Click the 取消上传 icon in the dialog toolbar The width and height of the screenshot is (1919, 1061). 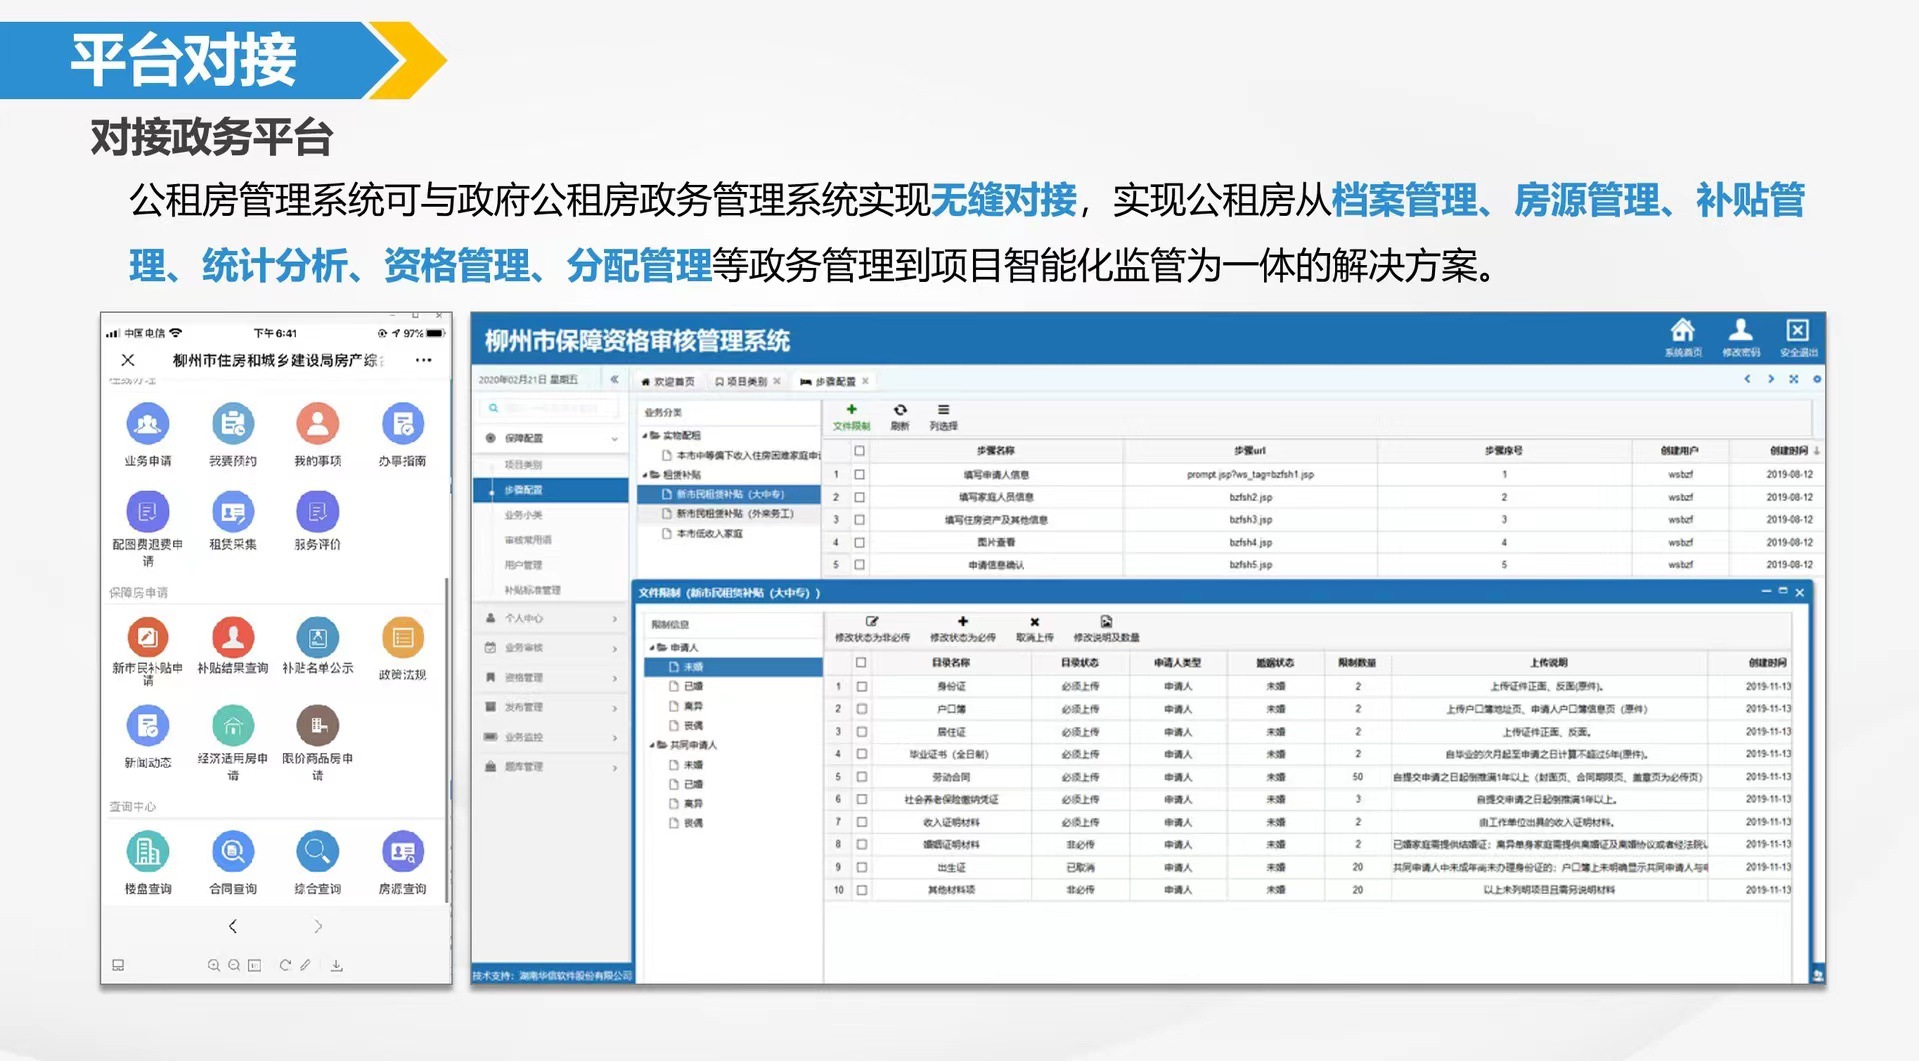point(1034,624)
